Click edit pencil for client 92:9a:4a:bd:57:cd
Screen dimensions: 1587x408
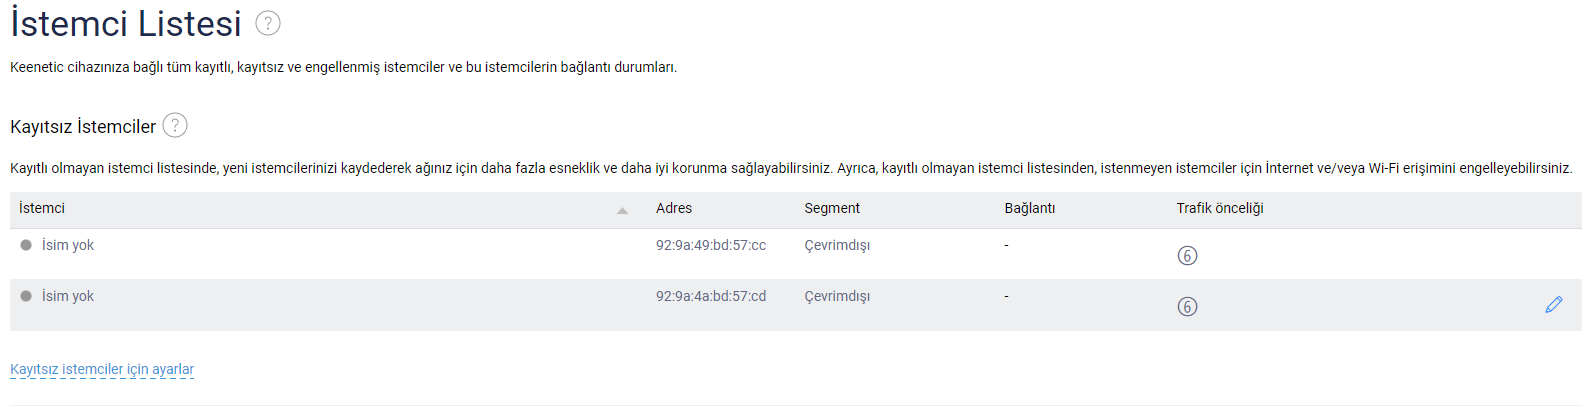[x=1553, y=305]
